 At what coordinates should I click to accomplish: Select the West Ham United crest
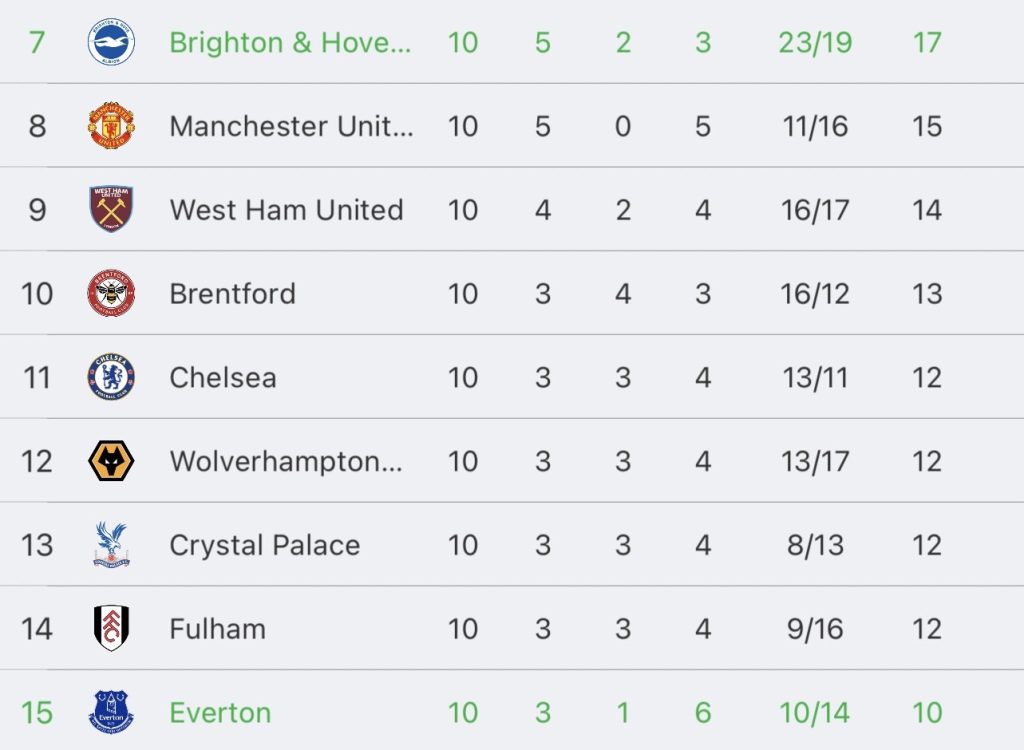tap(111, 210)
